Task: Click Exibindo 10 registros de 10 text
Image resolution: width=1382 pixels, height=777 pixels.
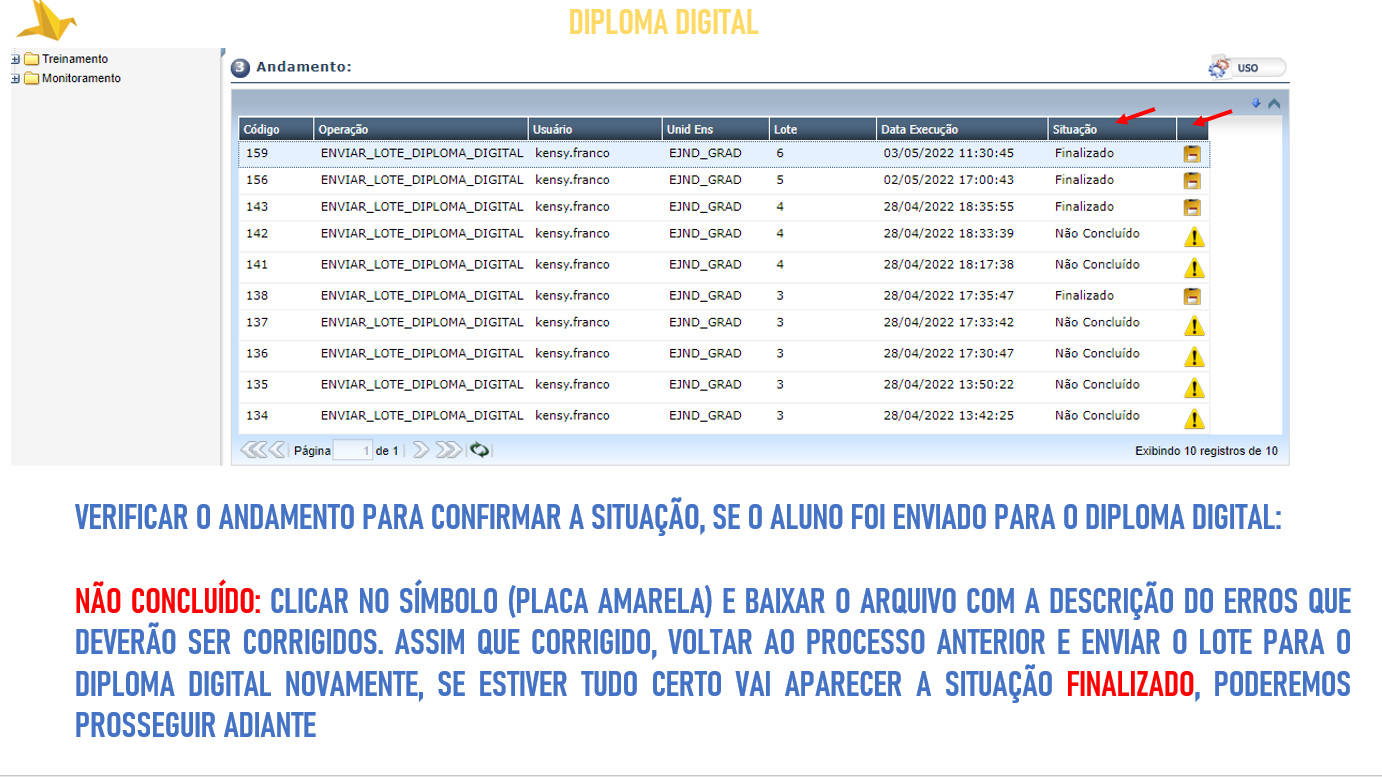Action: click(x=1206, y=451)
